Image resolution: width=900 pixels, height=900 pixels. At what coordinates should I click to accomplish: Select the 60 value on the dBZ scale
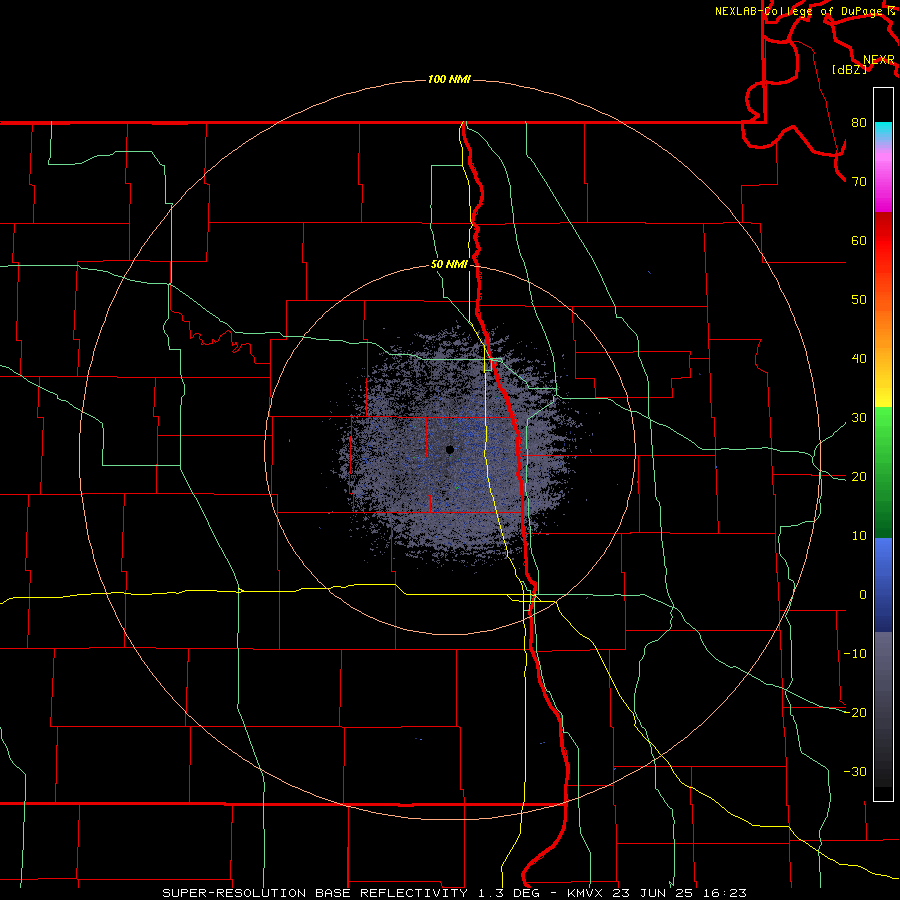(859, 240)
